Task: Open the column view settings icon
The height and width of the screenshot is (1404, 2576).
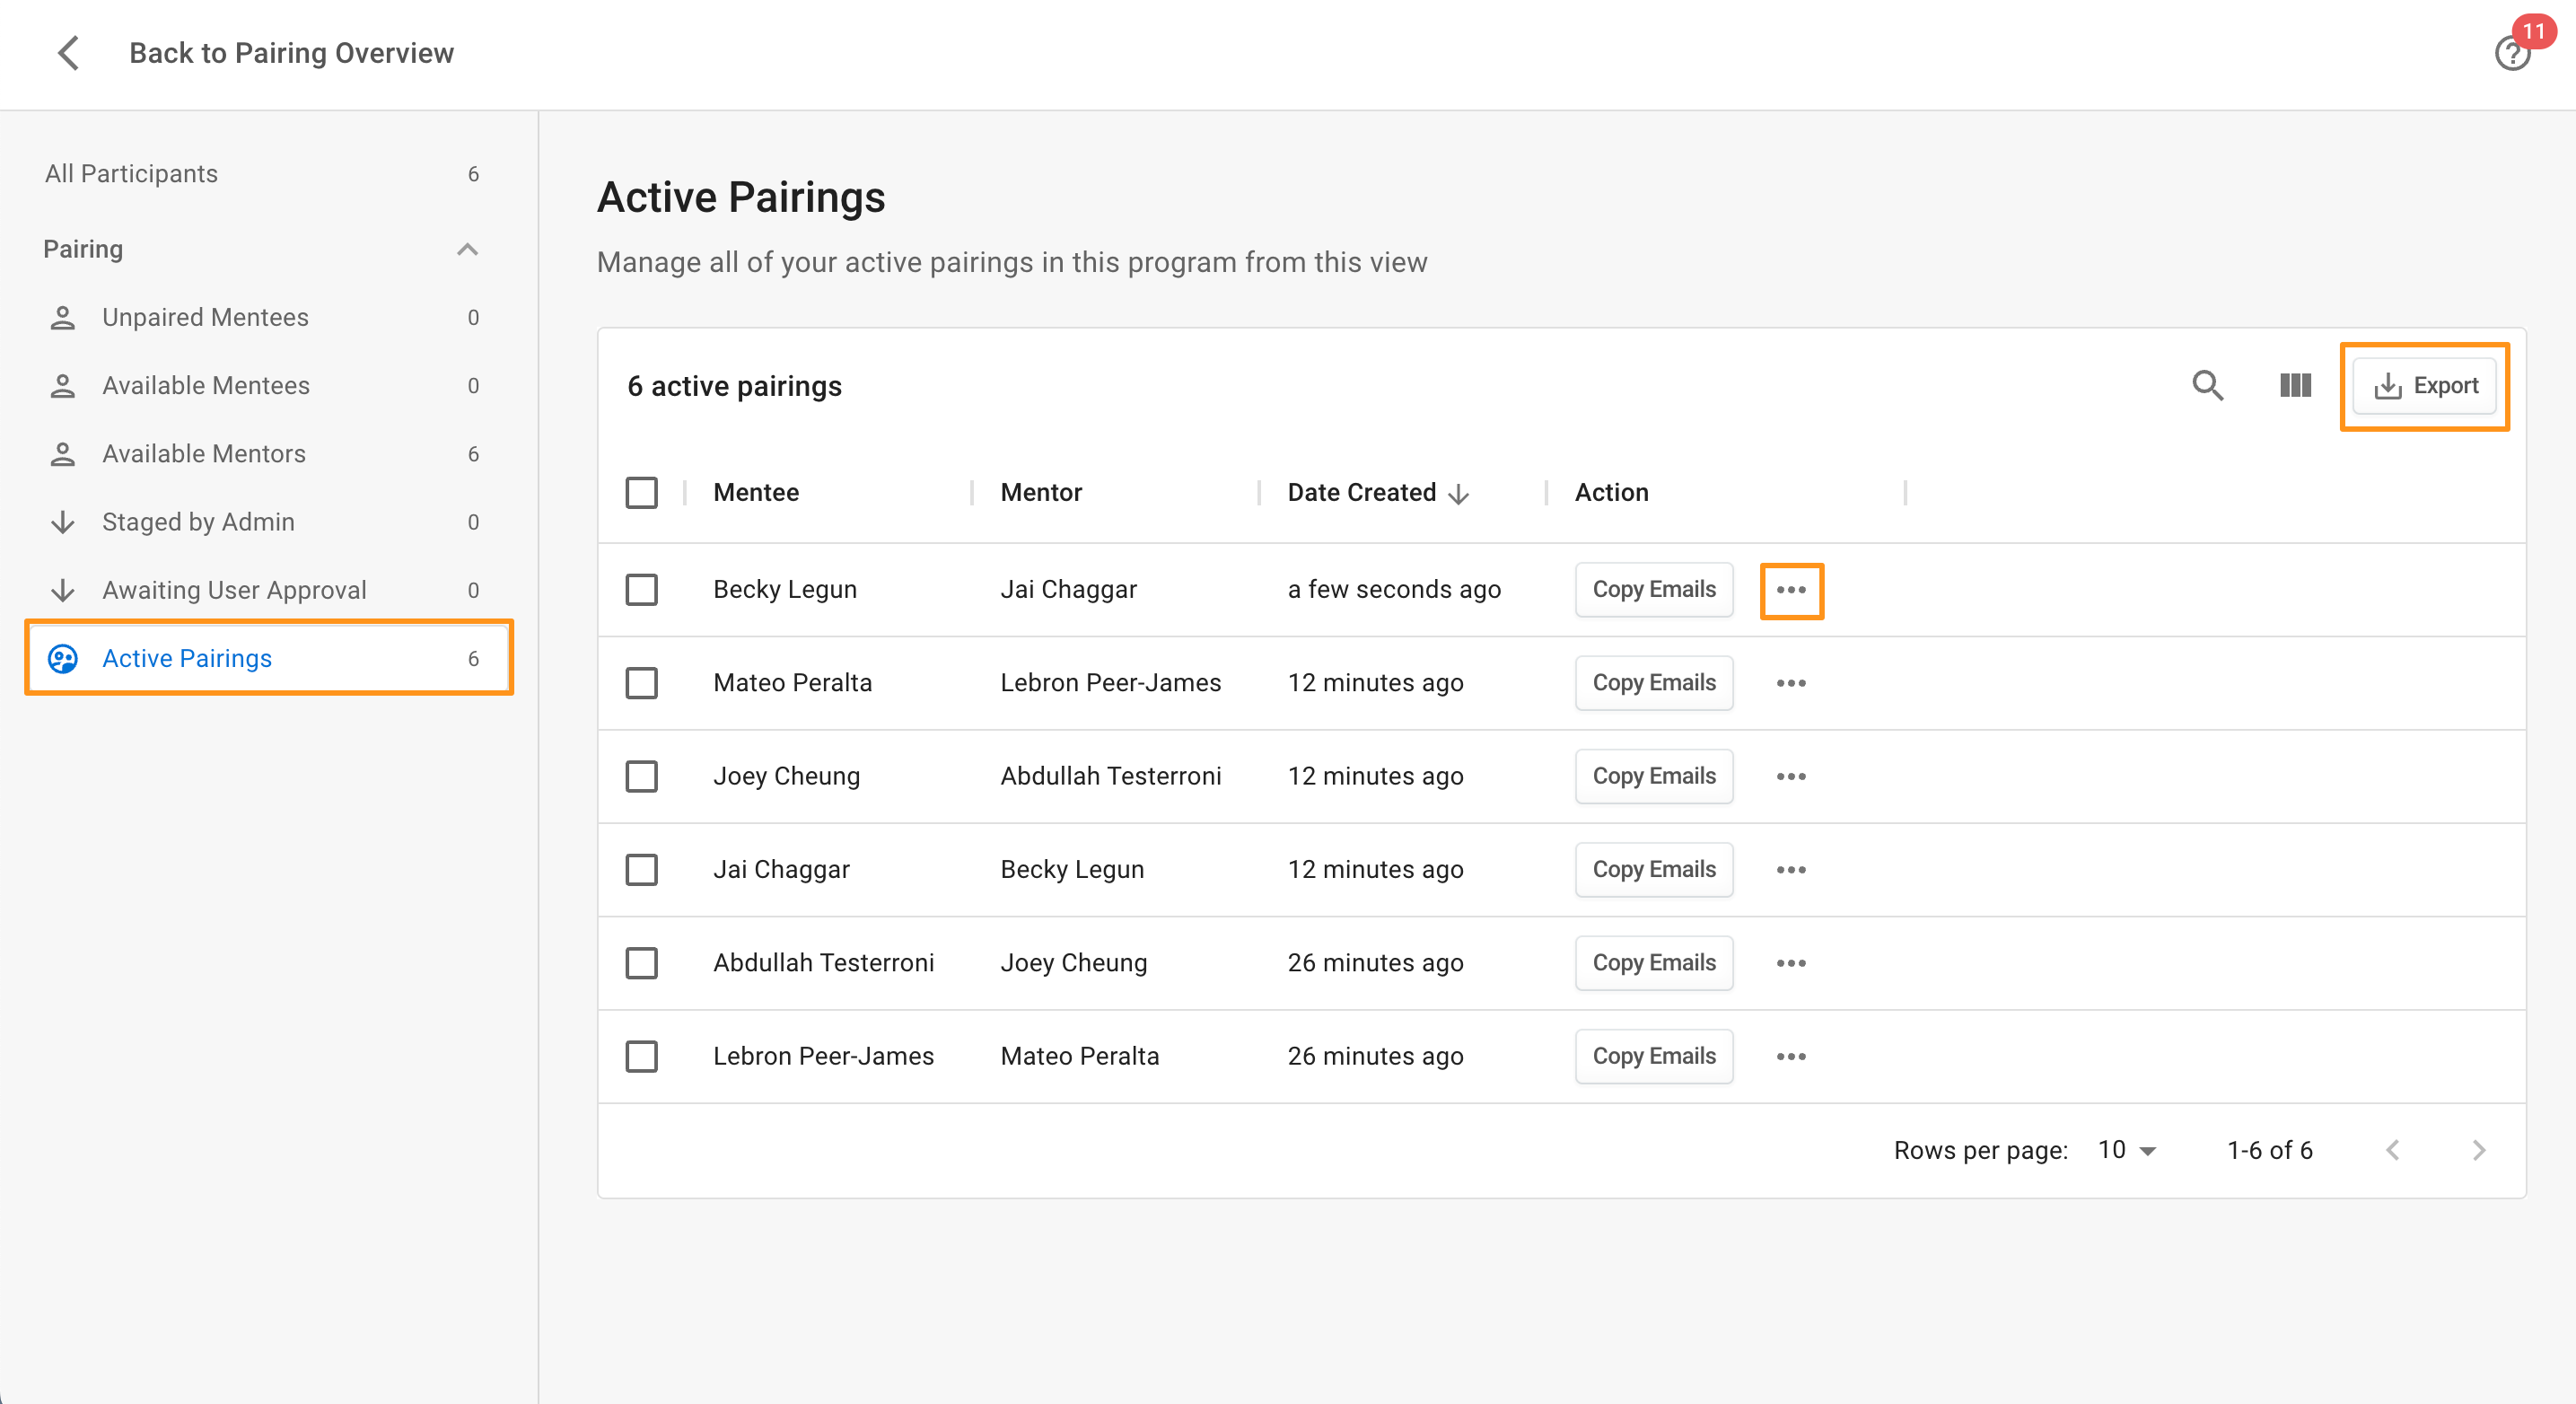Action: [x=2295, y=386]
